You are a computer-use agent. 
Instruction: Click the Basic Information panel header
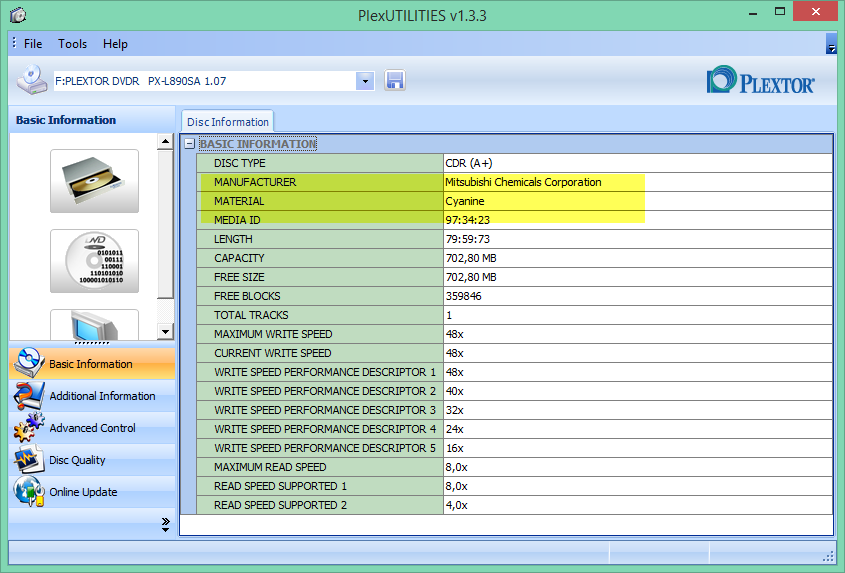pos(92,120)
